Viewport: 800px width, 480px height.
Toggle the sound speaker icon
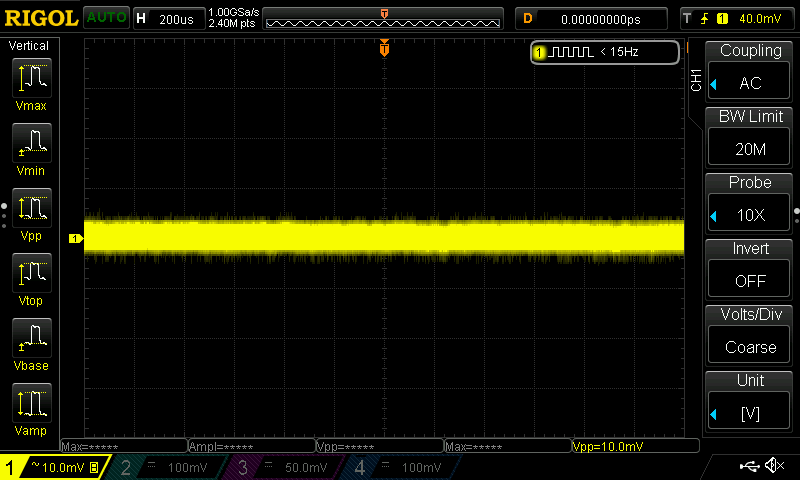pyautogui.click(x=774, y=467)
